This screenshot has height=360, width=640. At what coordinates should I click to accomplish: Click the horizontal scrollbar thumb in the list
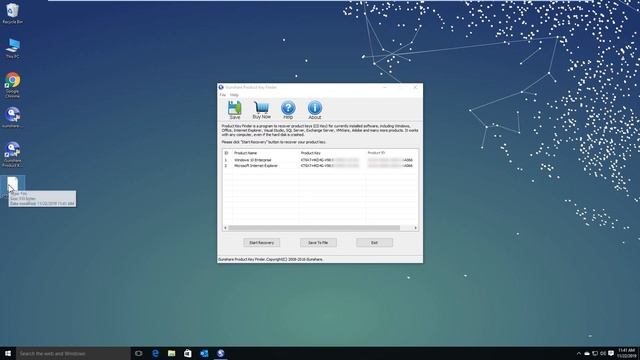point(314,228)
